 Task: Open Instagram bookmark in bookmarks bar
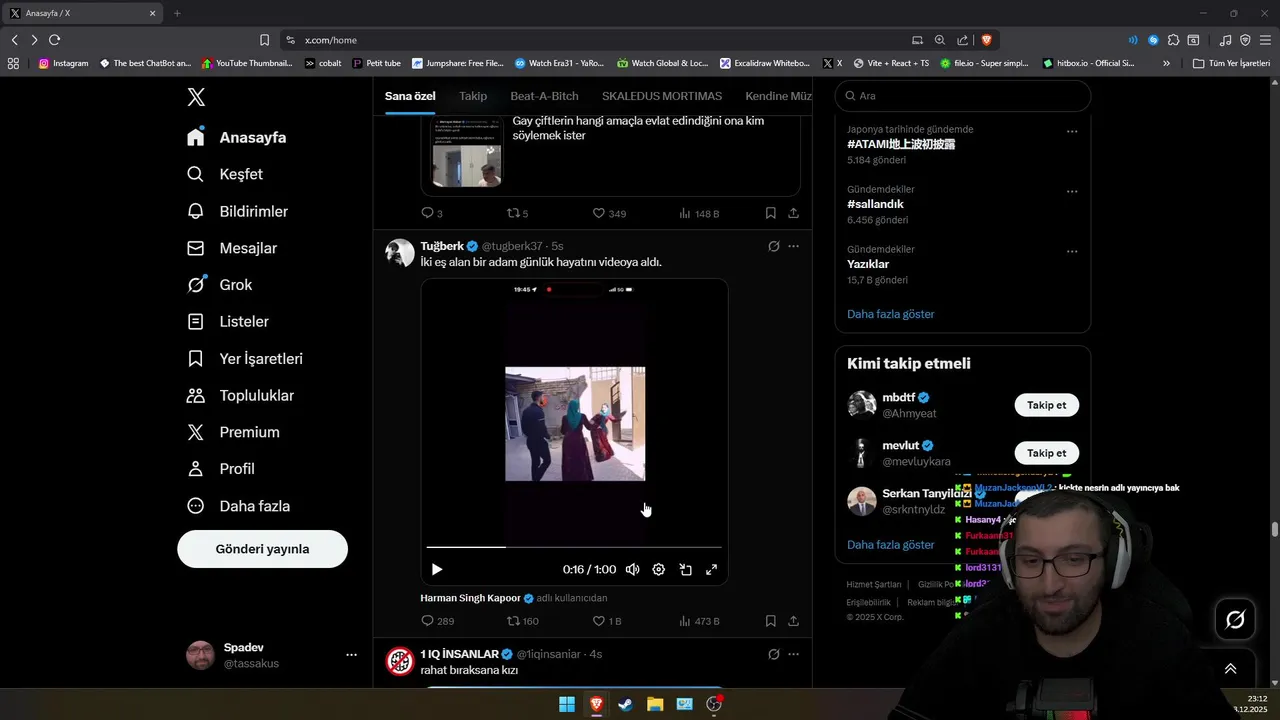[x=63, y=63]
